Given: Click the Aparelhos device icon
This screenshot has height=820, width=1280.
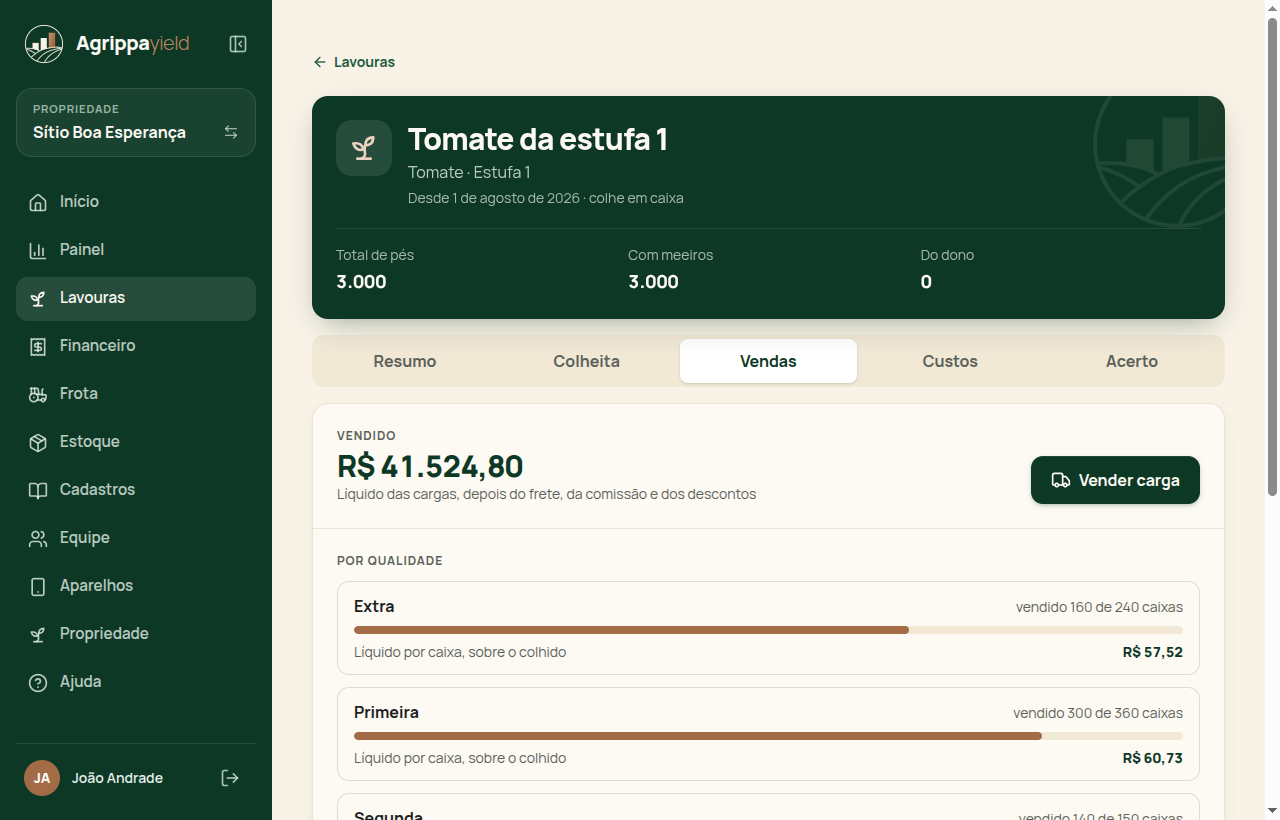Looking at the screenshot, I should 38,586.
